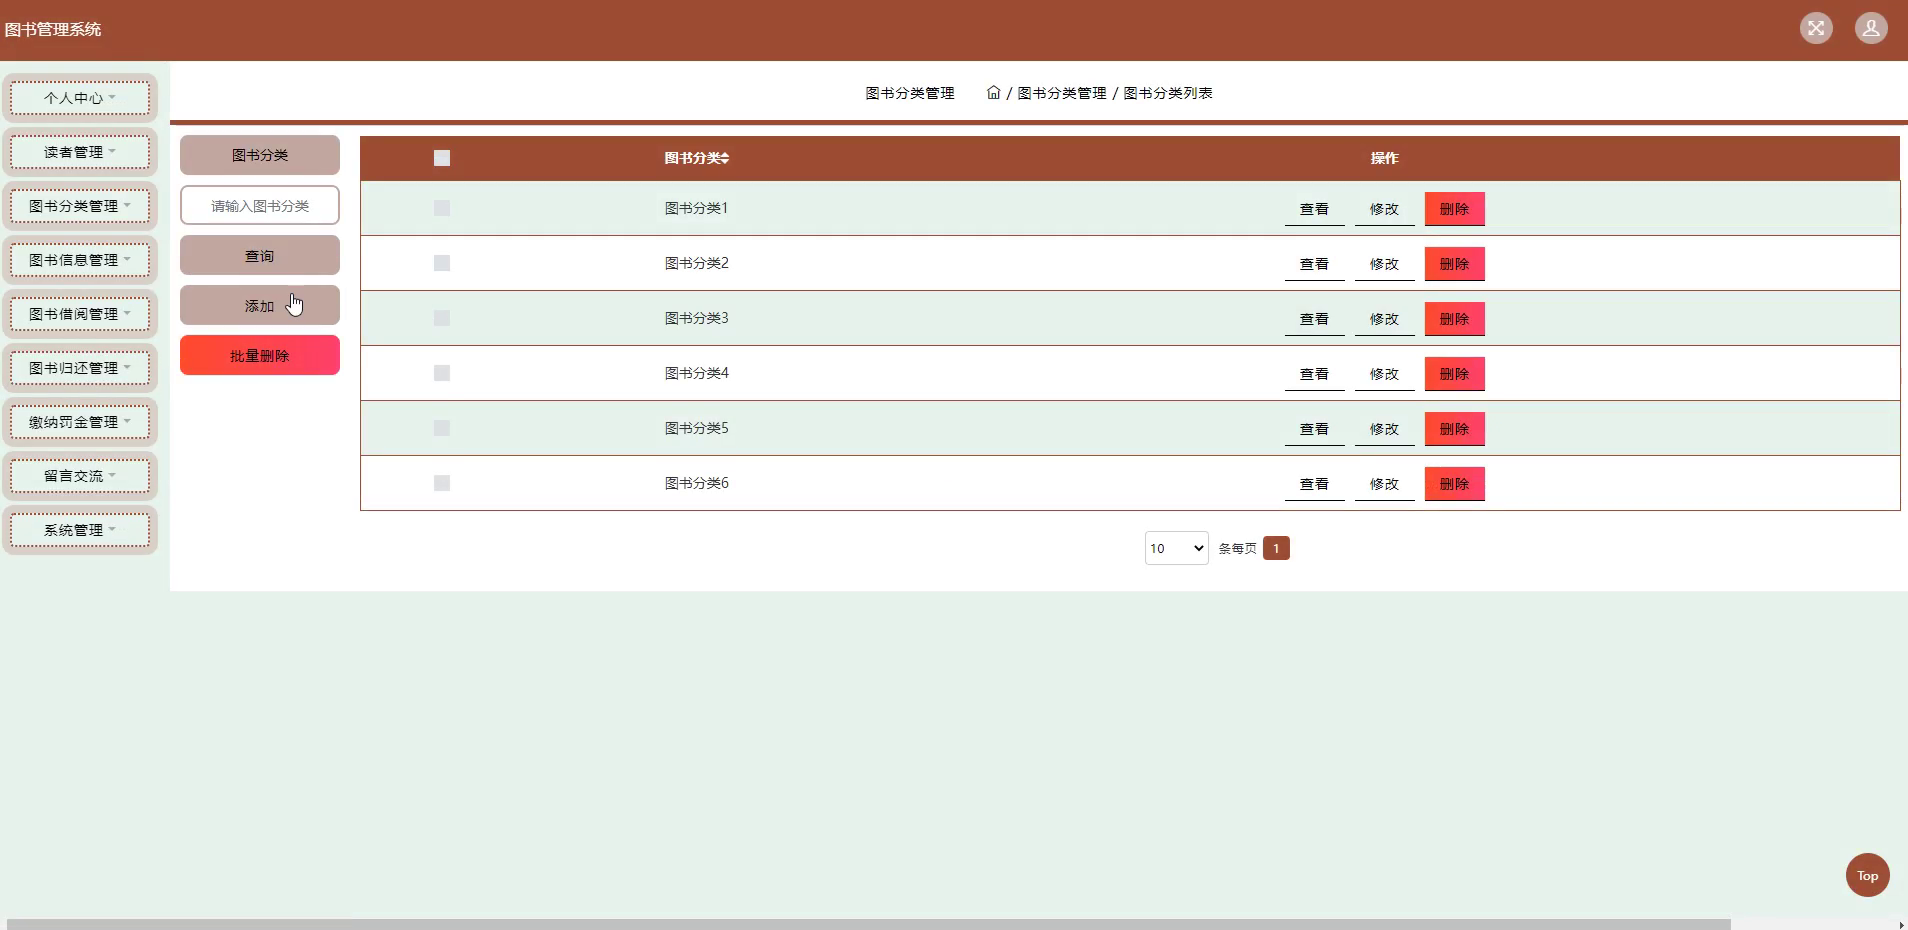Delete 图书分类2 with 删除 button
1908x930 pixels.
tap(1454, 264)
